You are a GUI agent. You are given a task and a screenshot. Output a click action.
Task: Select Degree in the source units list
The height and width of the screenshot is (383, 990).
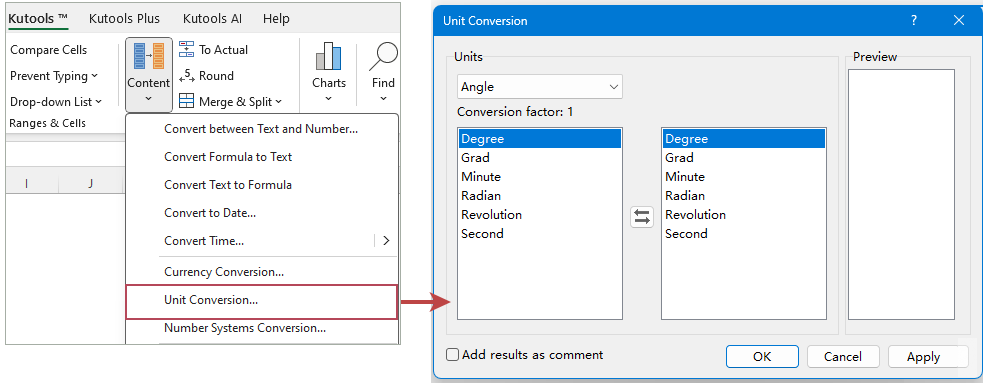click(540, 139)
